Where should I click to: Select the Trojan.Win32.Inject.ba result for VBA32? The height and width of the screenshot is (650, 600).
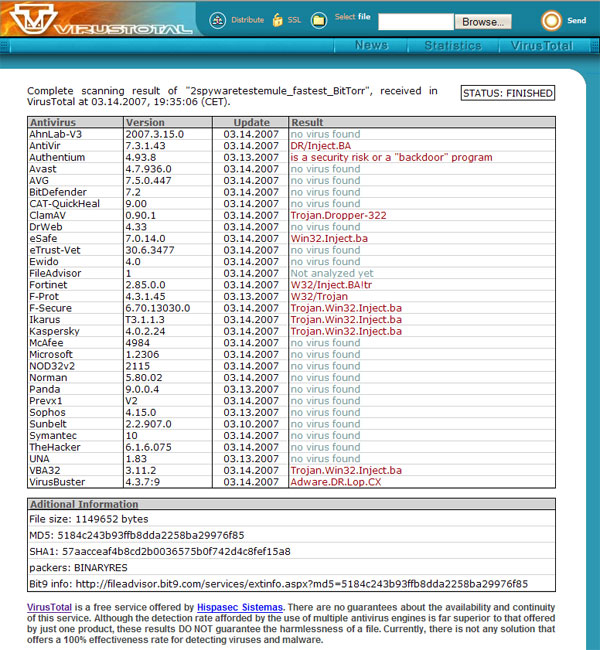click(x=346, y=471)
